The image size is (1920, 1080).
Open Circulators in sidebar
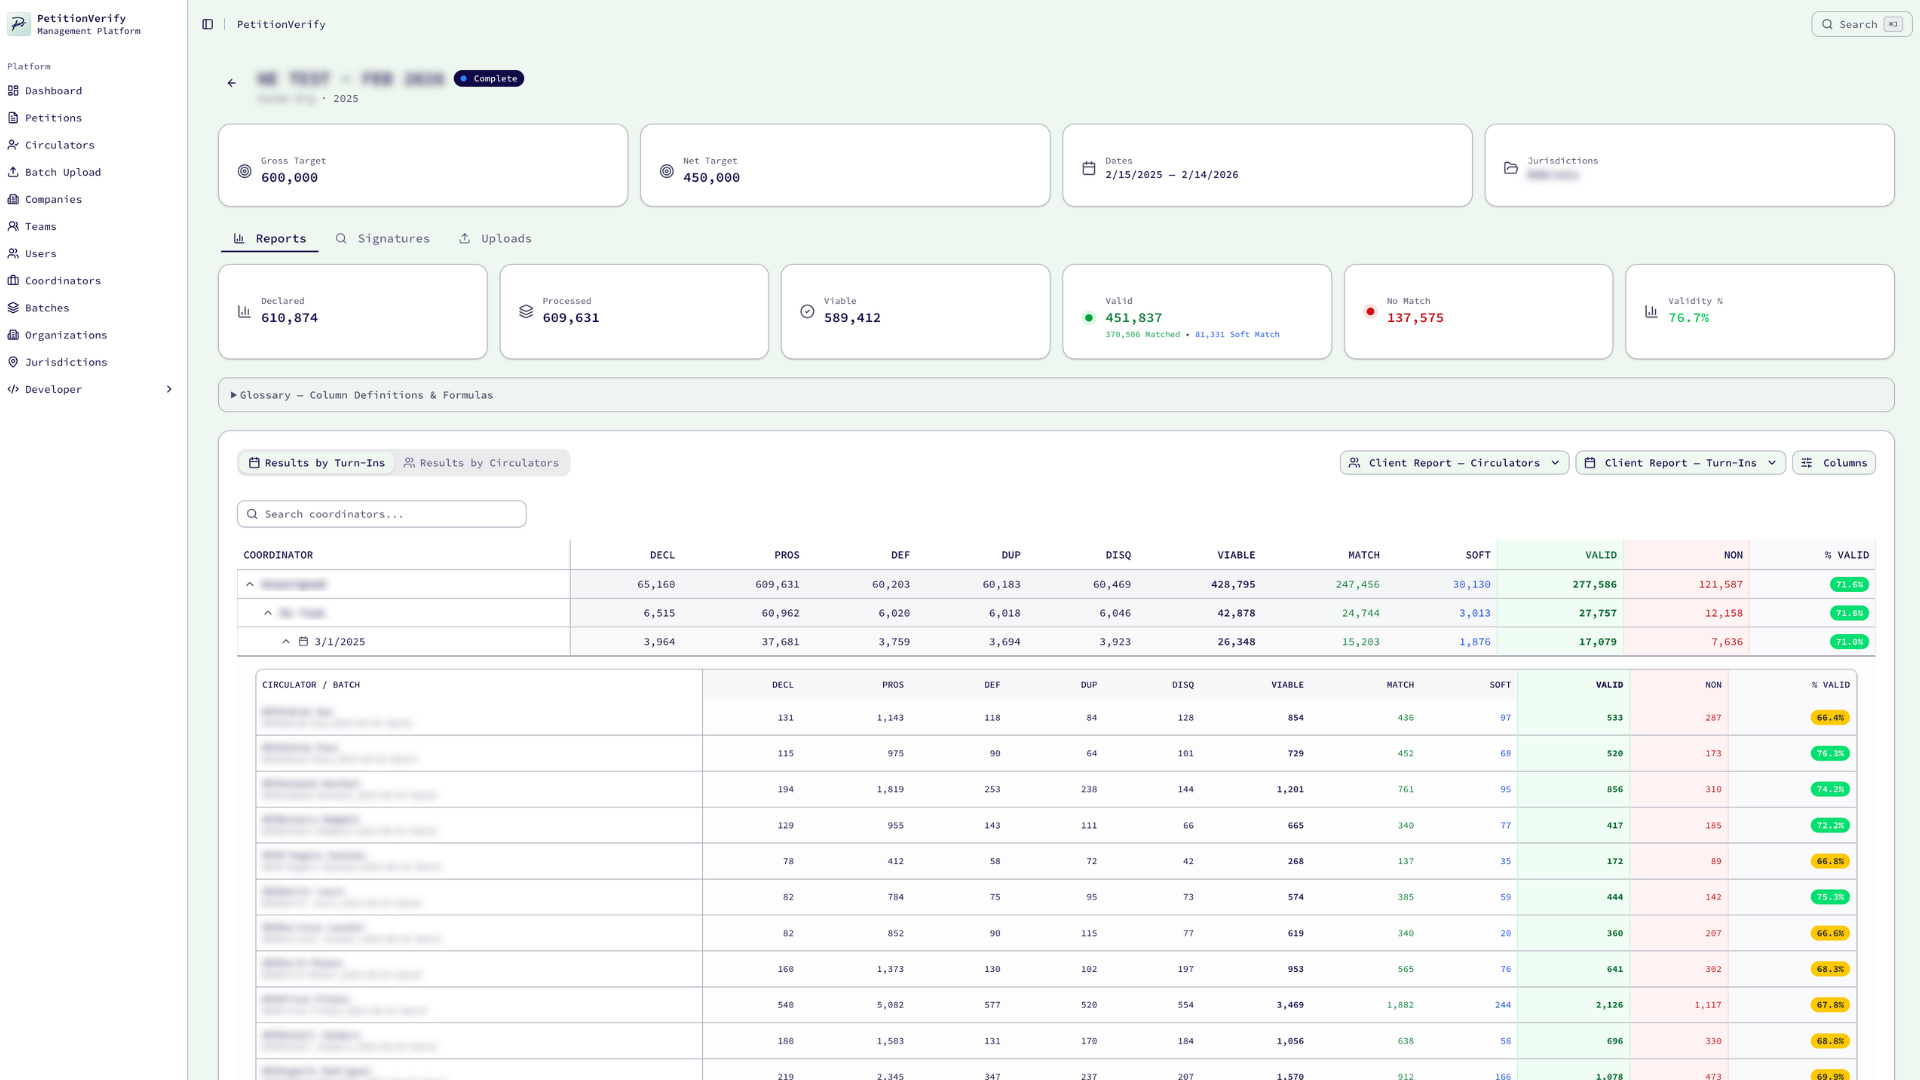(59, 145)
